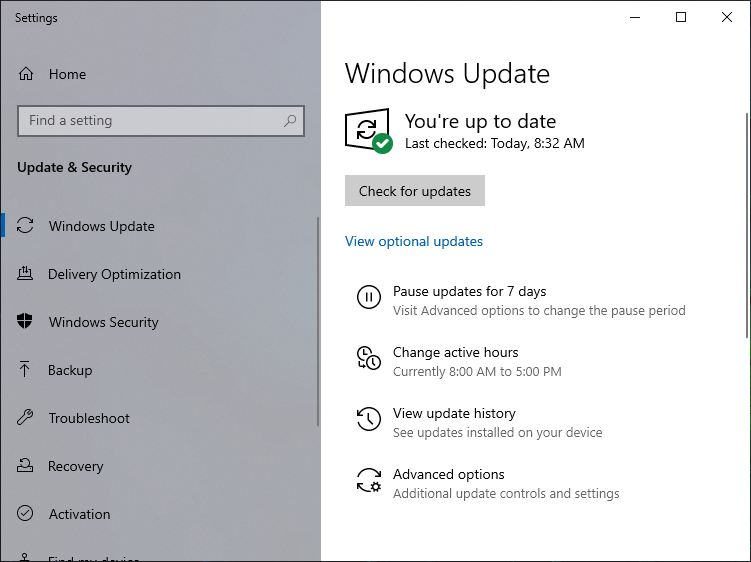This screenshot has width=751, height=562.
Task: Click the Backup upward arrow icon
Action: 24,369
